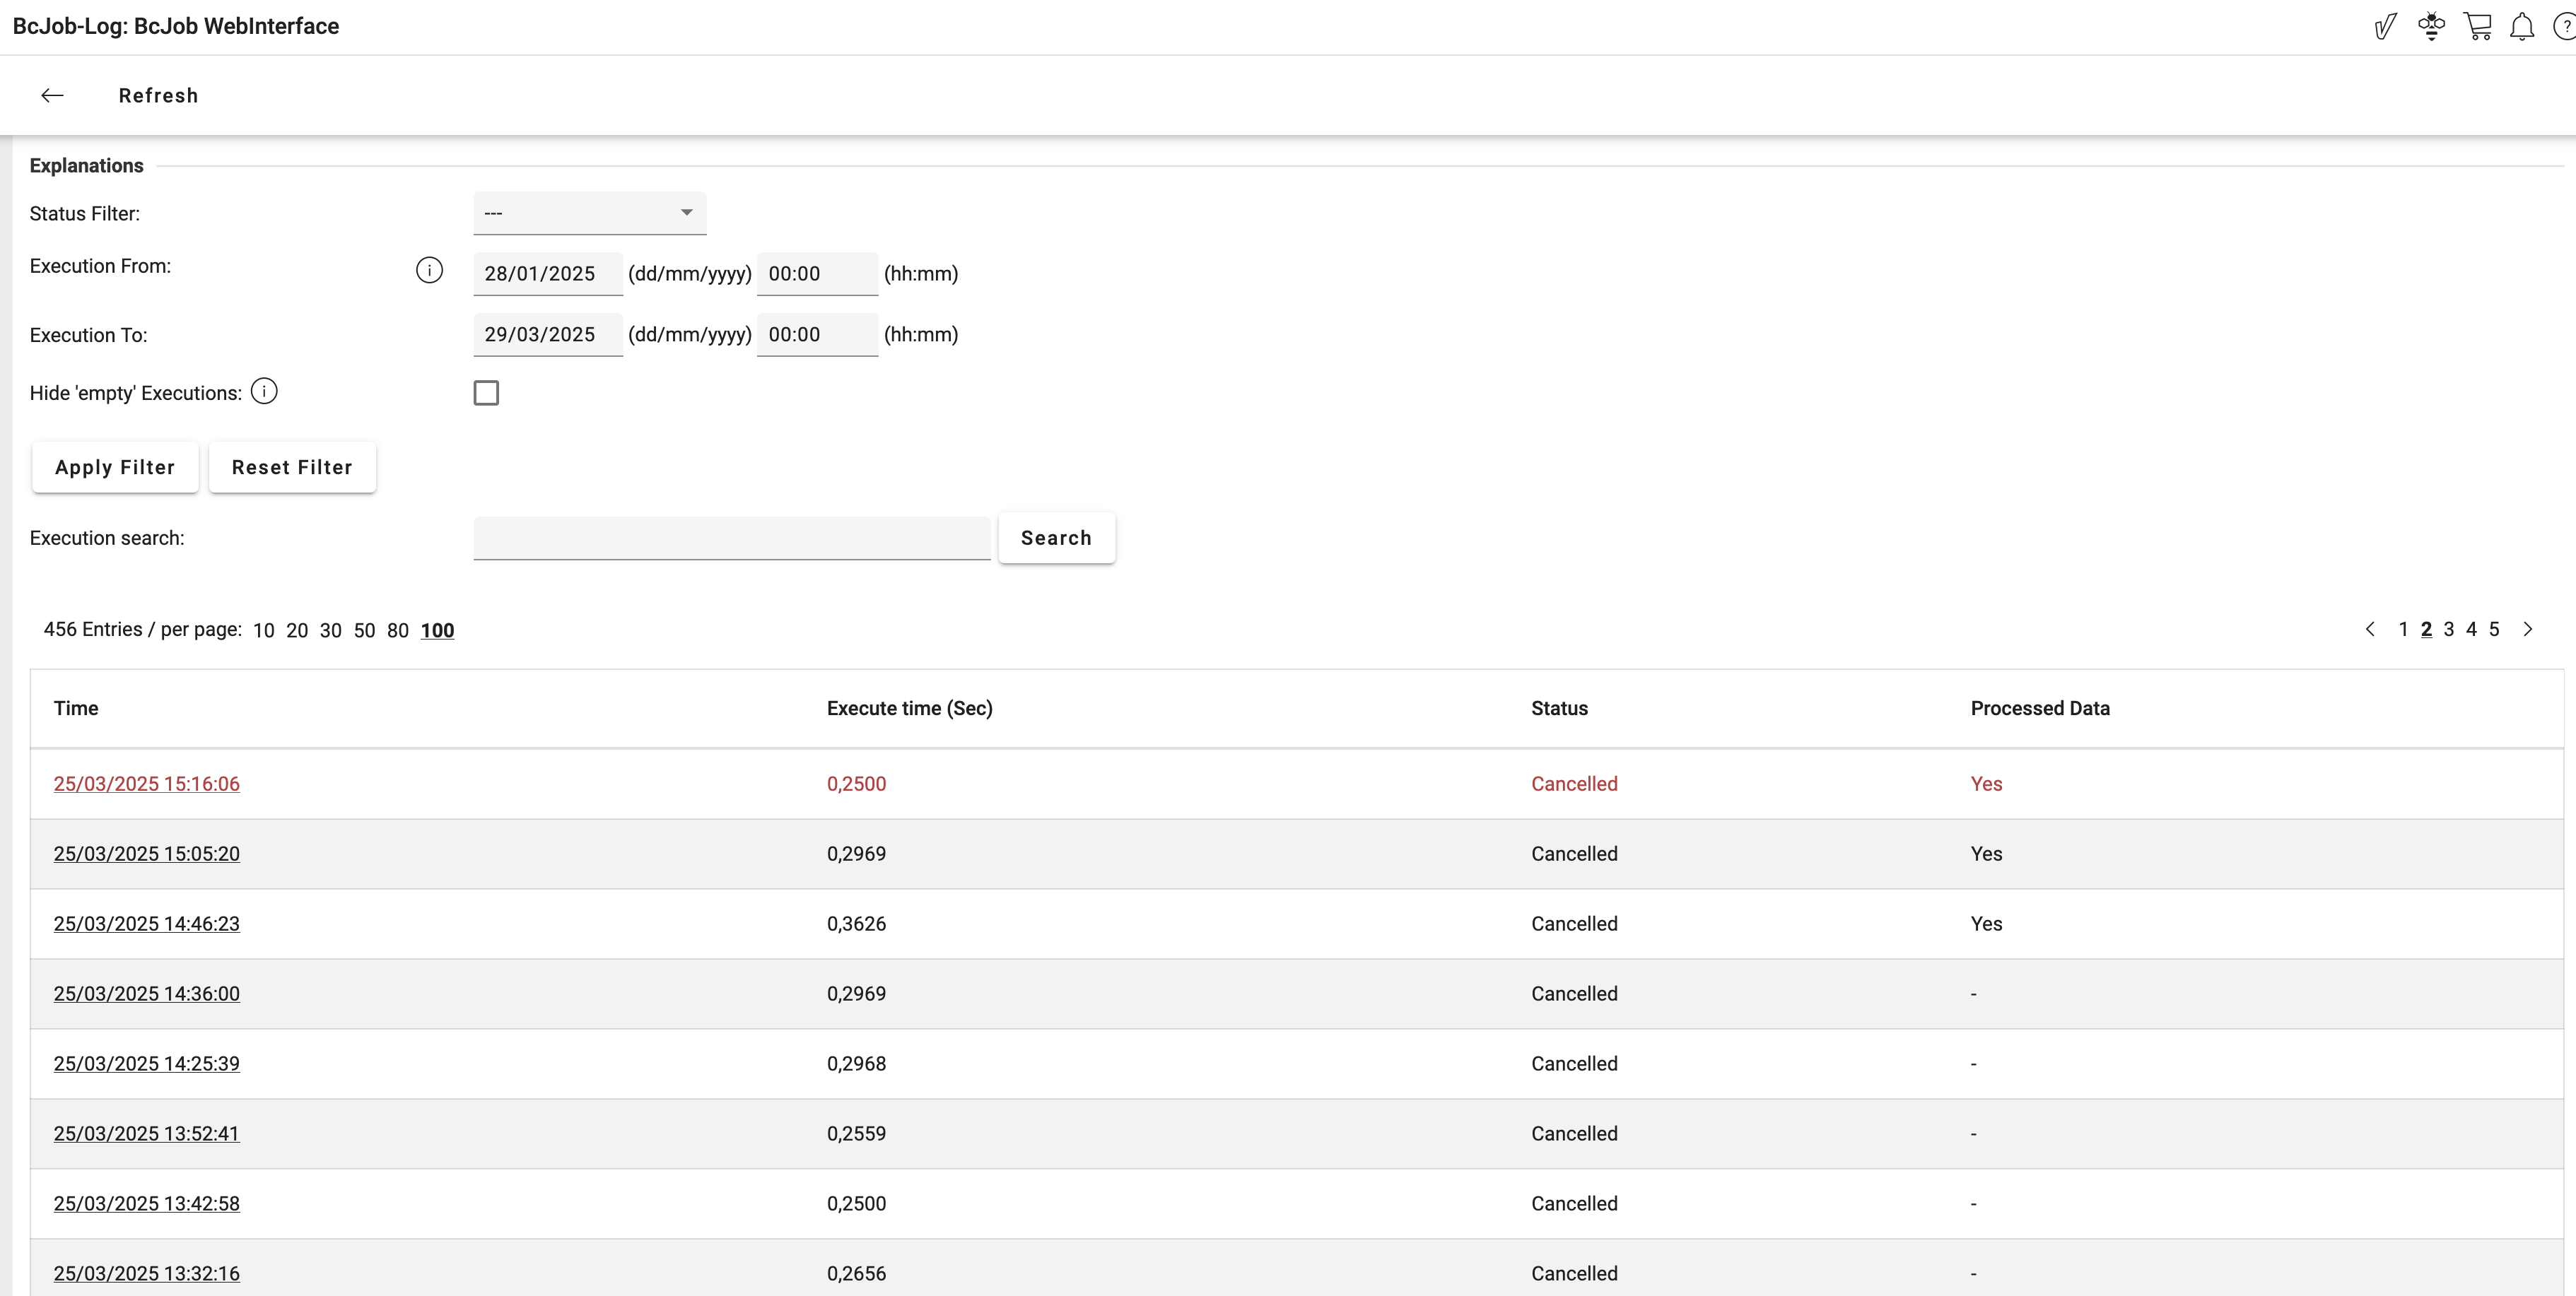Open notifications bell icon
The width and height of the screenshot is (2576, 1296).
[2522, 26]
